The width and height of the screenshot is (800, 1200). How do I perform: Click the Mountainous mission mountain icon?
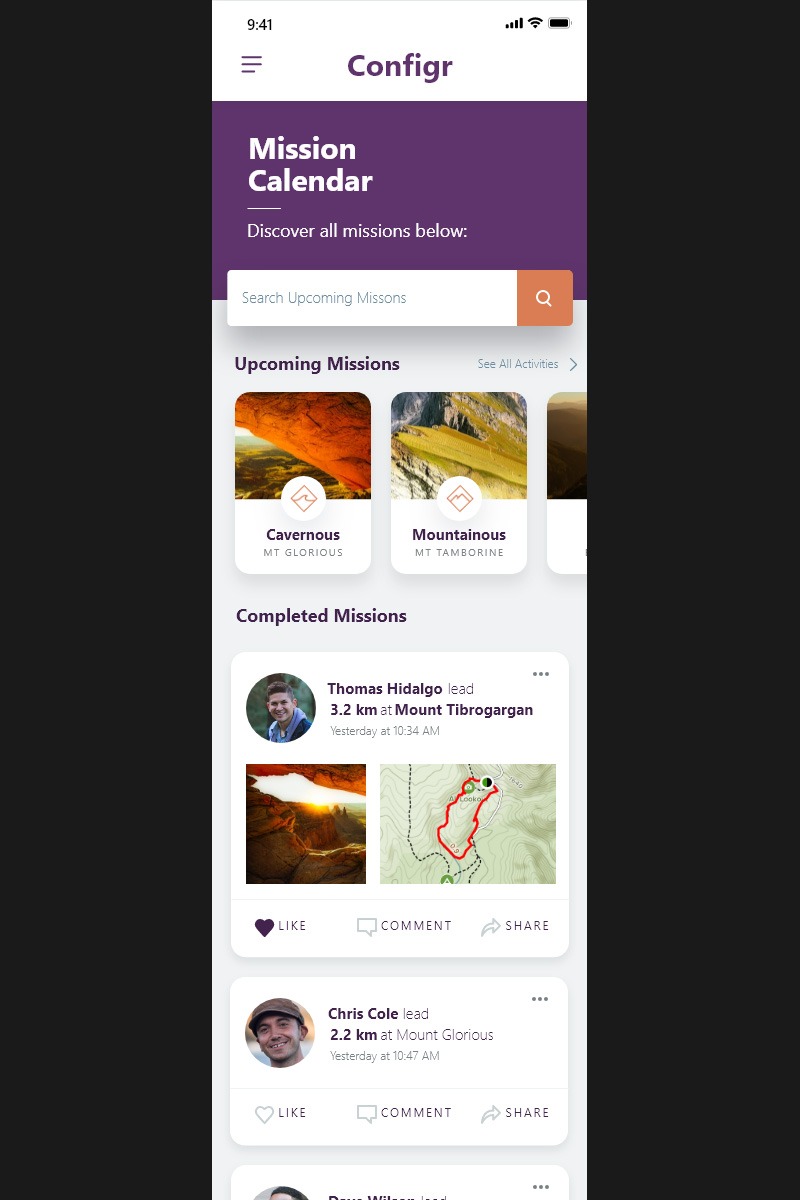(x=459, y=498)
